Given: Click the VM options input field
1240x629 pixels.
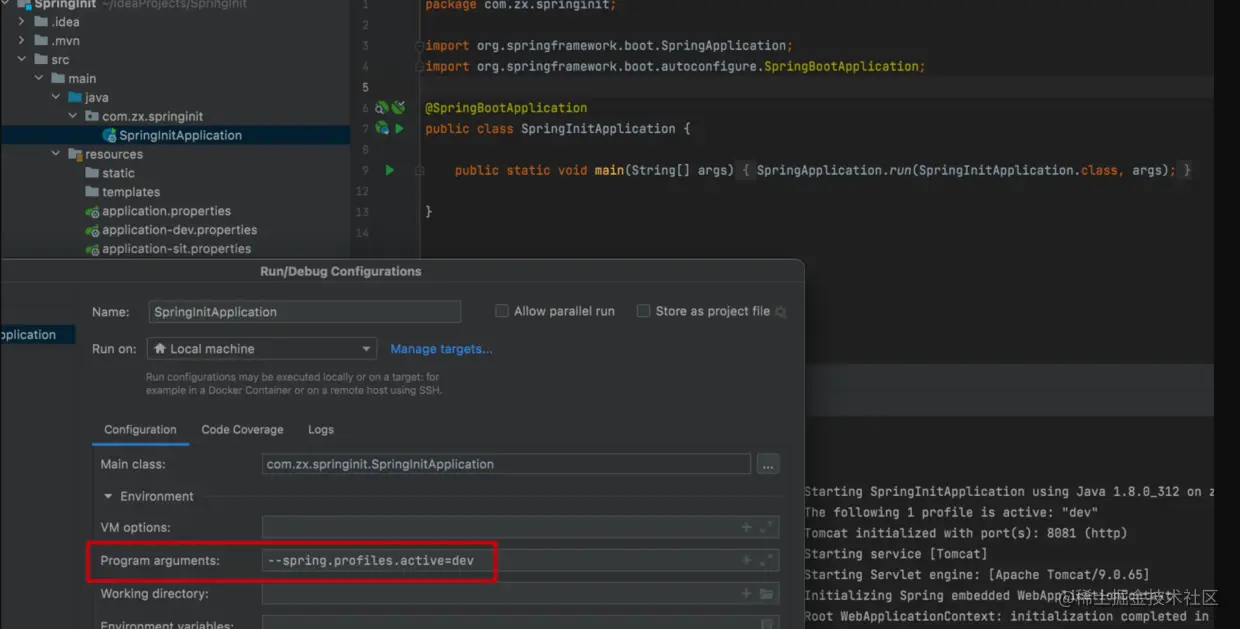Looking at the screenshot, I should [520, 527].
